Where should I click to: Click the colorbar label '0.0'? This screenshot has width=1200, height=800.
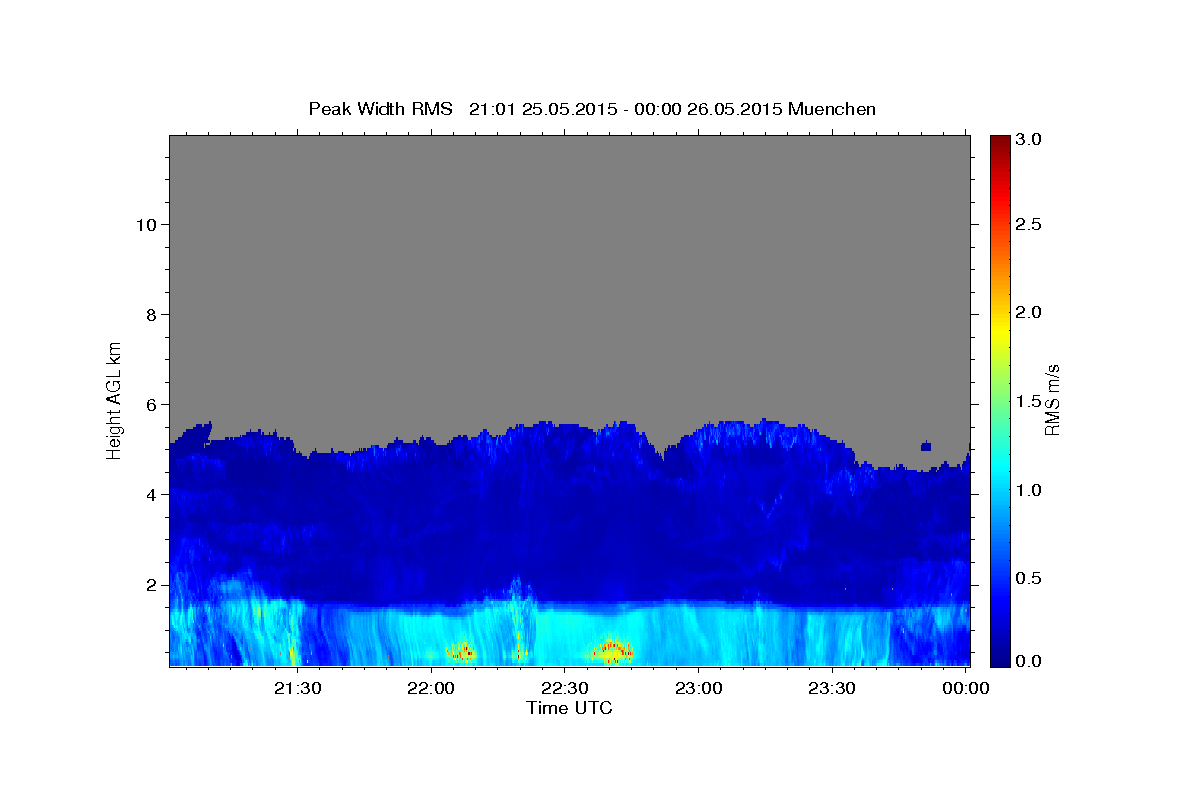point(1029,661)
